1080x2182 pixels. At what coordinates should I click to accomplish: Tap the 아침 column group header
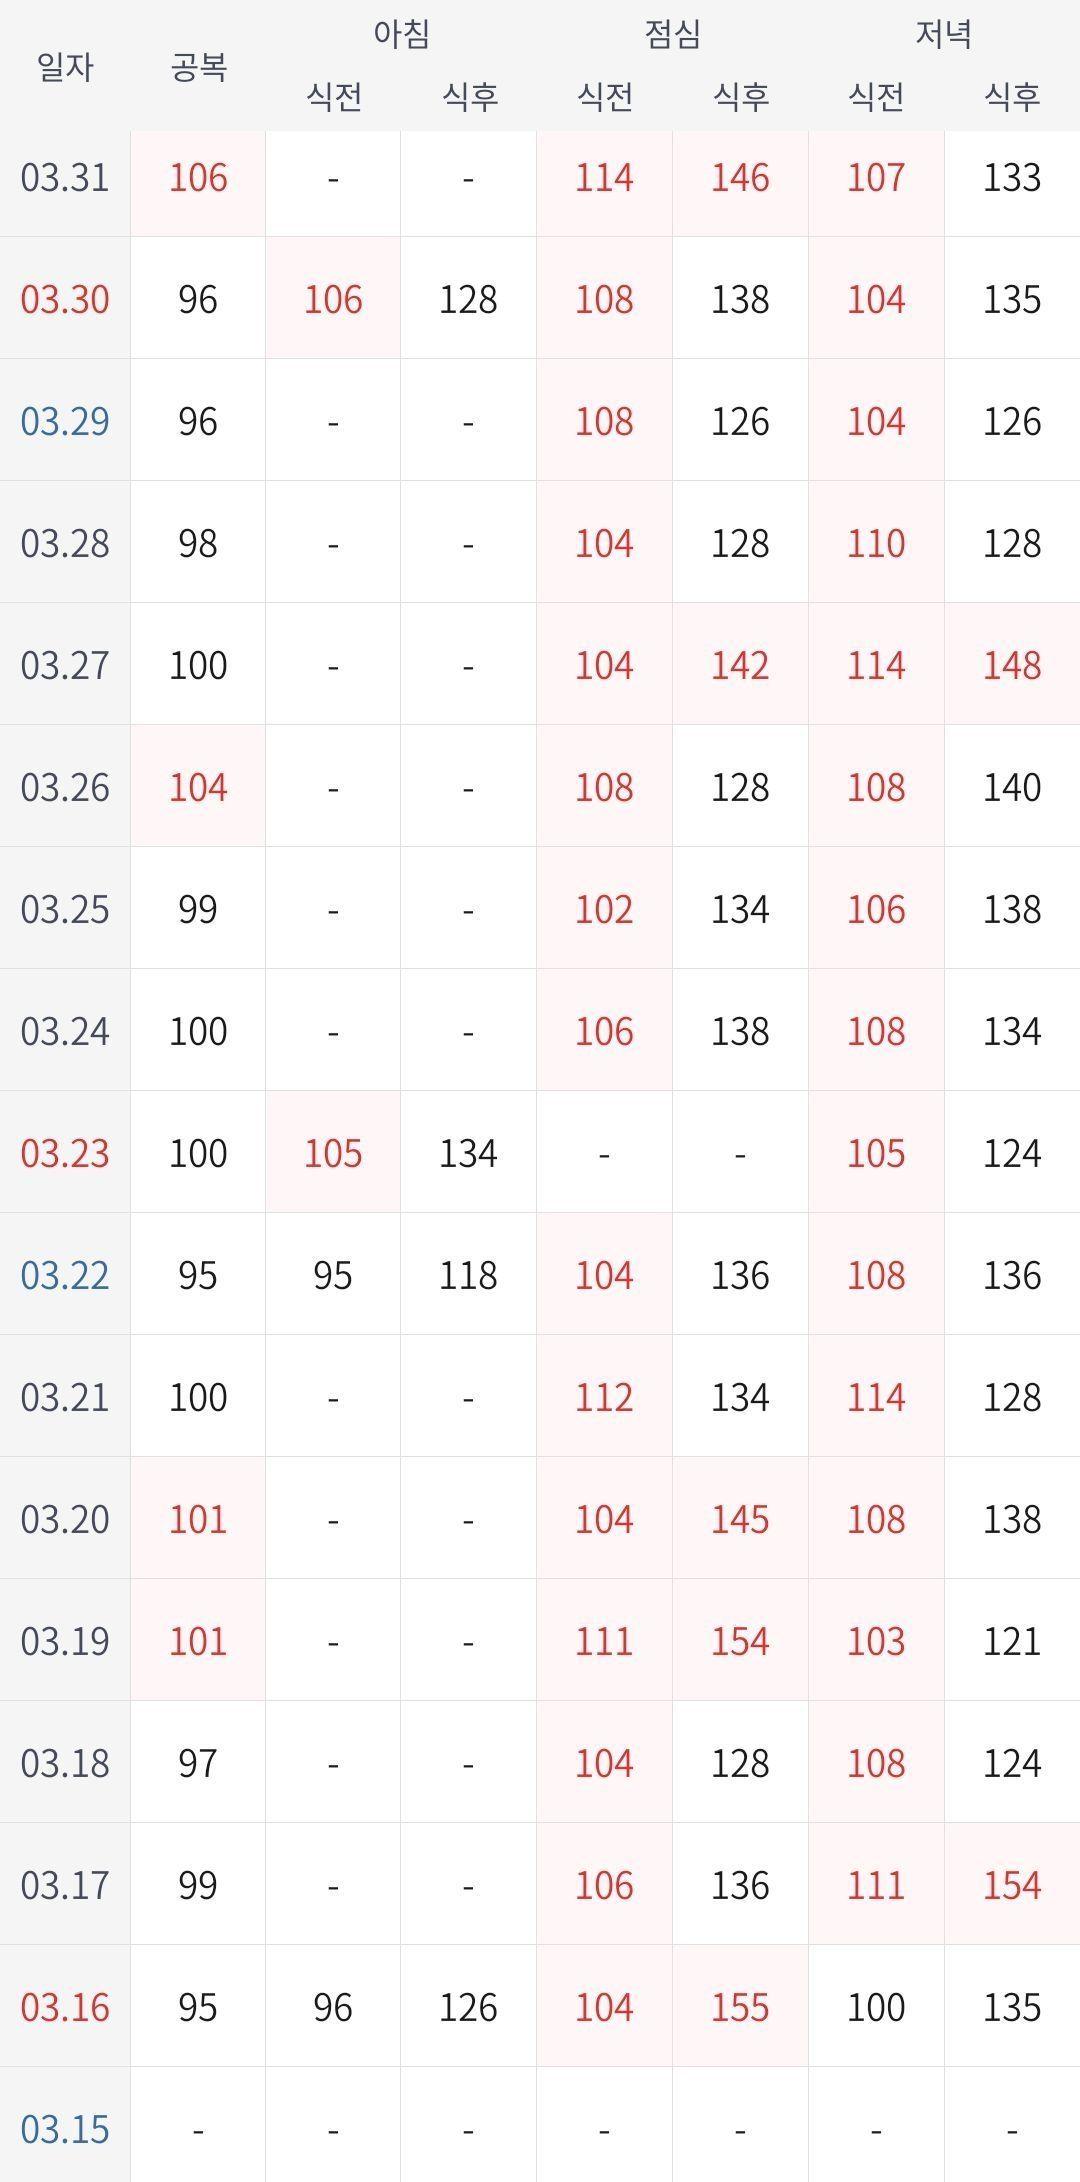point(401,34)
